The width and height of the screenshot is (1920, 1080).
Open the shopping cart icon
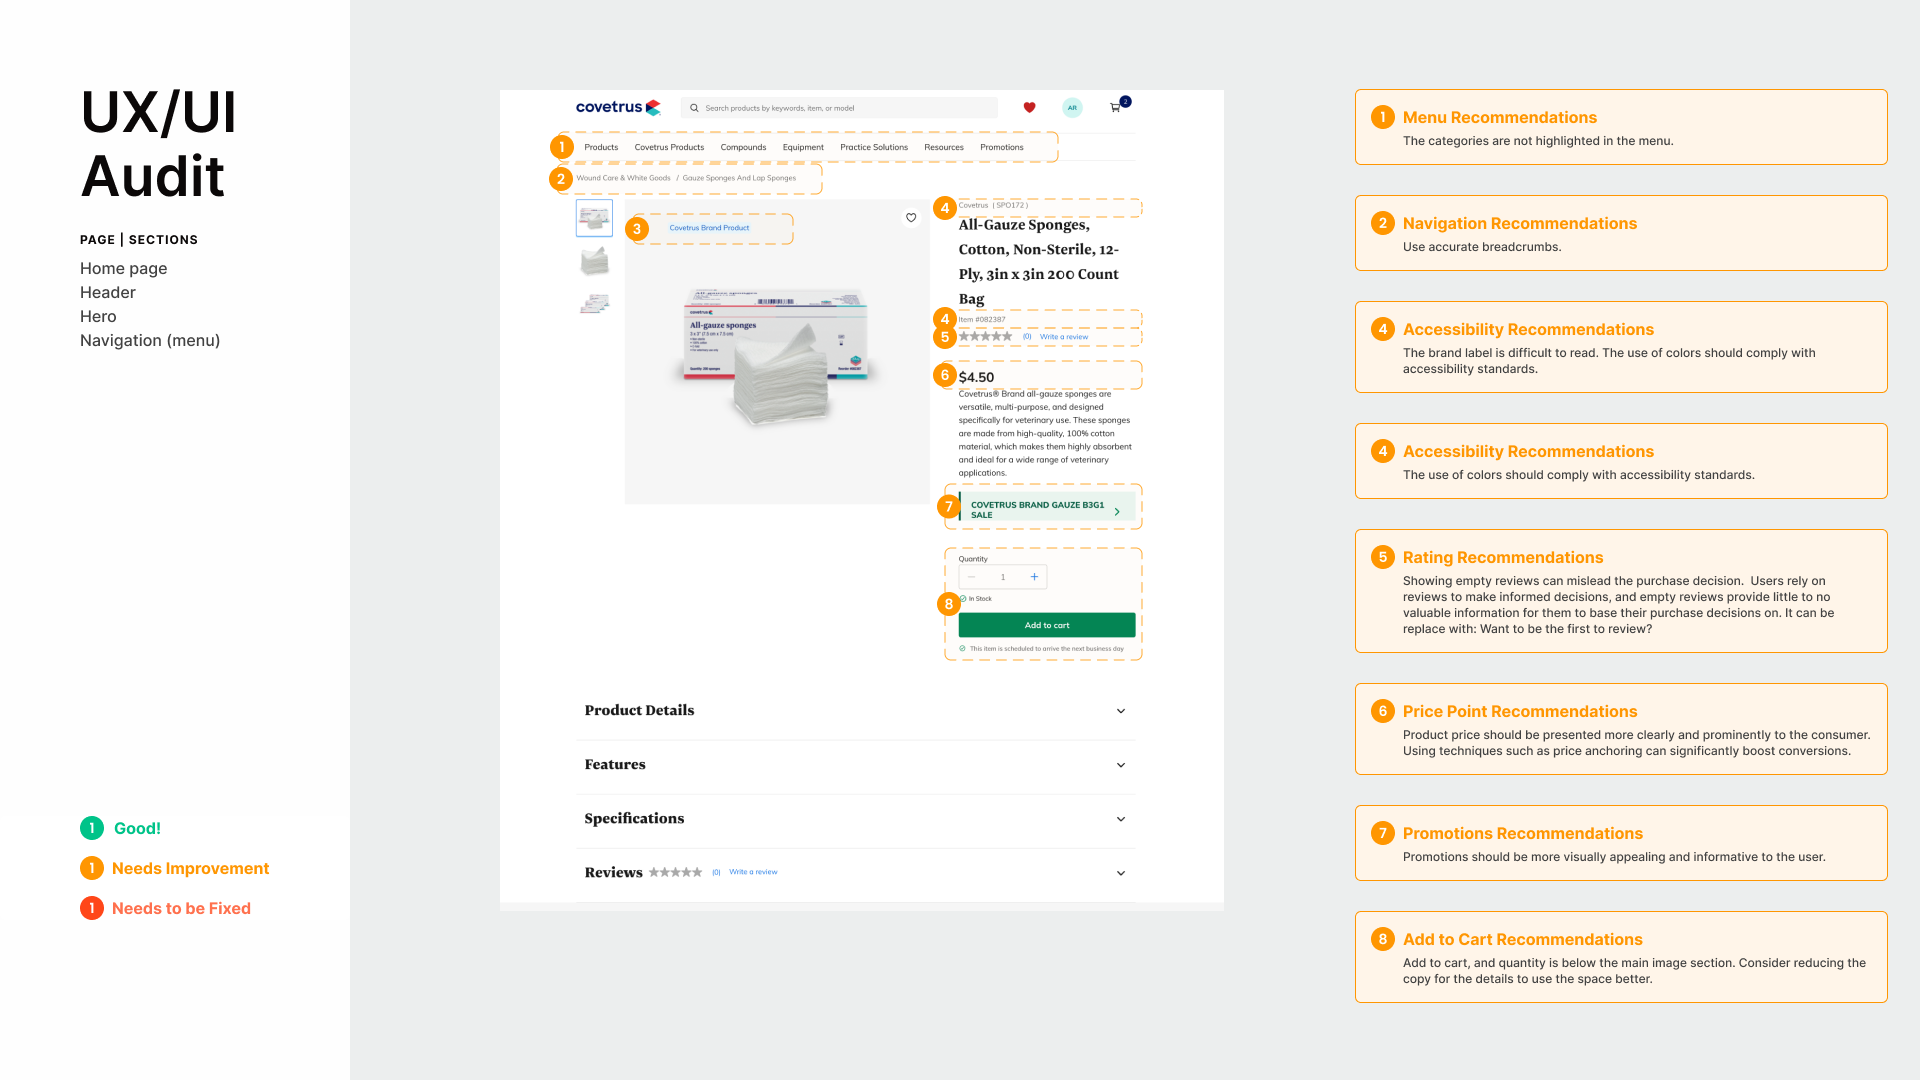1116,107
